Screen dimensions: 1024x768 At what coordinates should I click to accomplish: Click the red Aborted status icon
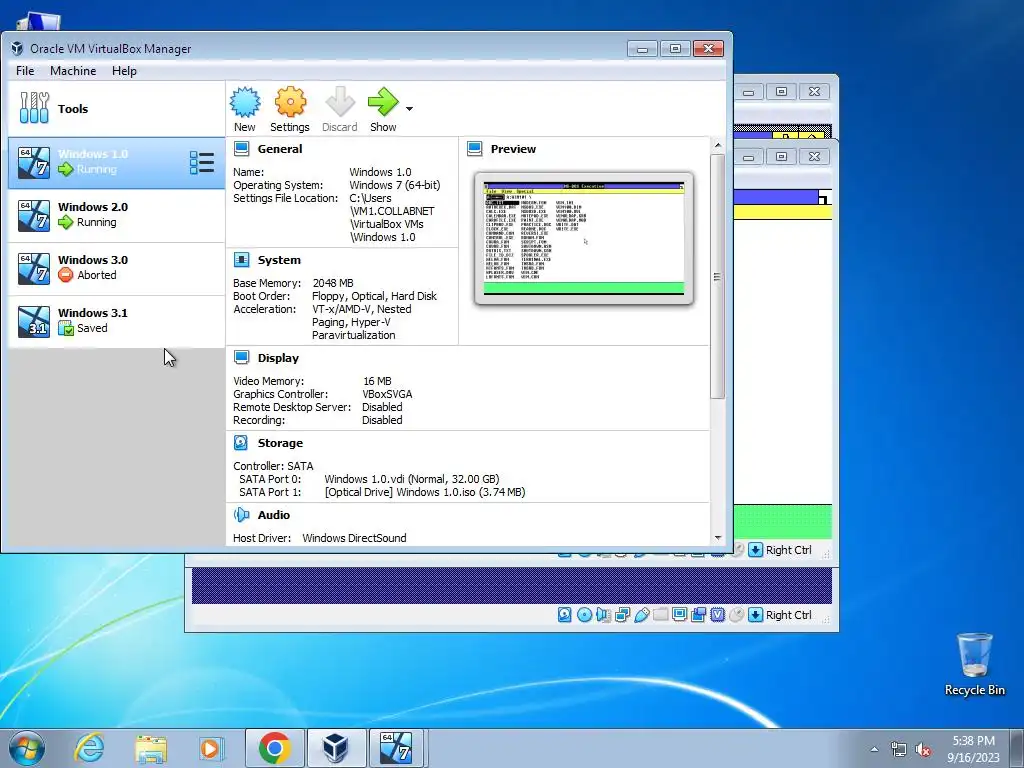click(65, 275)
